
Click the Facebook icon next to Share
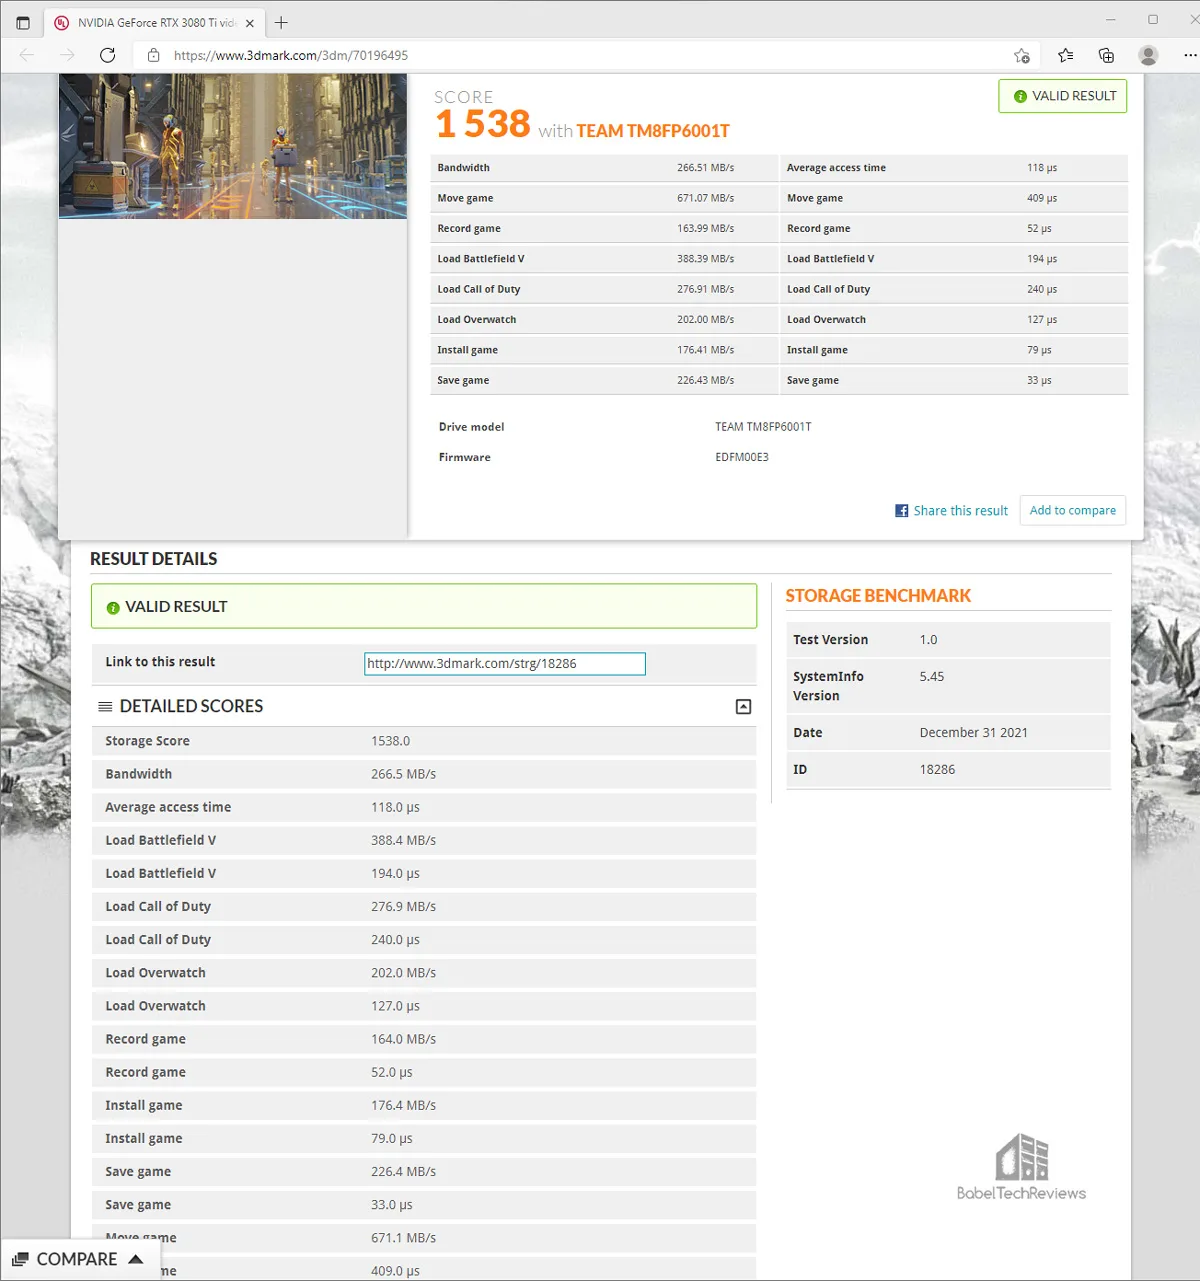(902, 510)
